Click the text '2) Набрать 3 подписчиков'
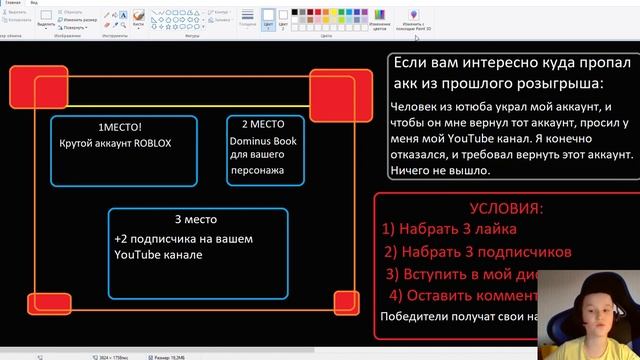This screenshot has height=360, width=640. coord(478,252)
